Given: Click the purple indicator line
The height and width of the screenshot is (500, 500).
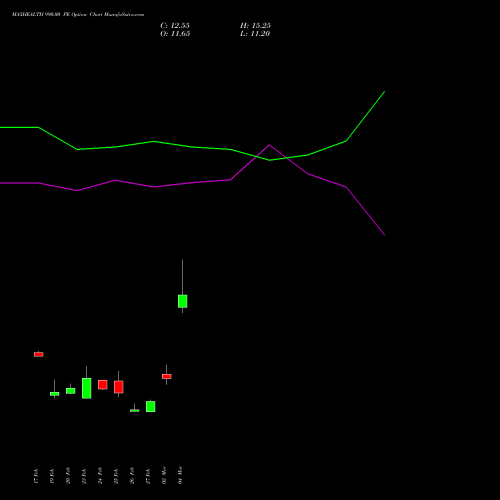Looking at the screenshot, I should [x=193, y=182].
